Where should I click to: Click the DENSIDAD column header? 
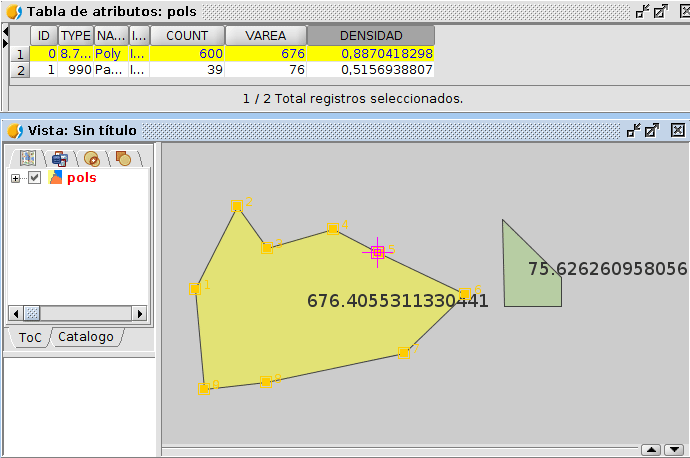(371, 35)
